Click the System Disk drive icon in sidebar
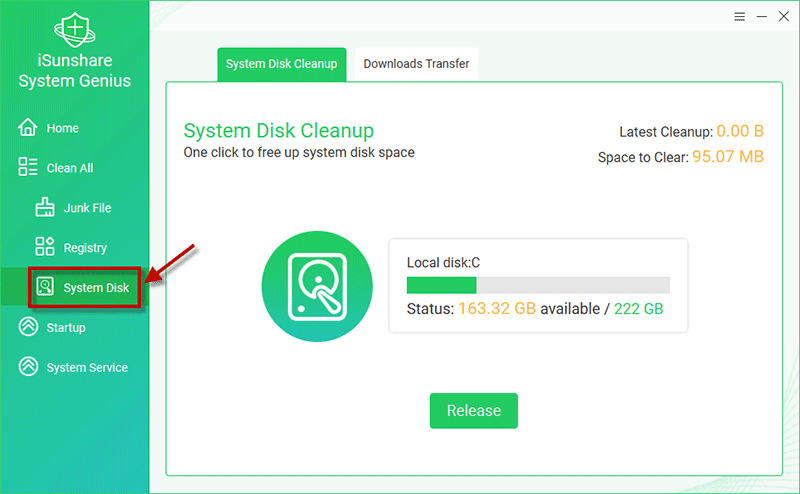Screen dimensions: 800x494 [x=45, y=286]
